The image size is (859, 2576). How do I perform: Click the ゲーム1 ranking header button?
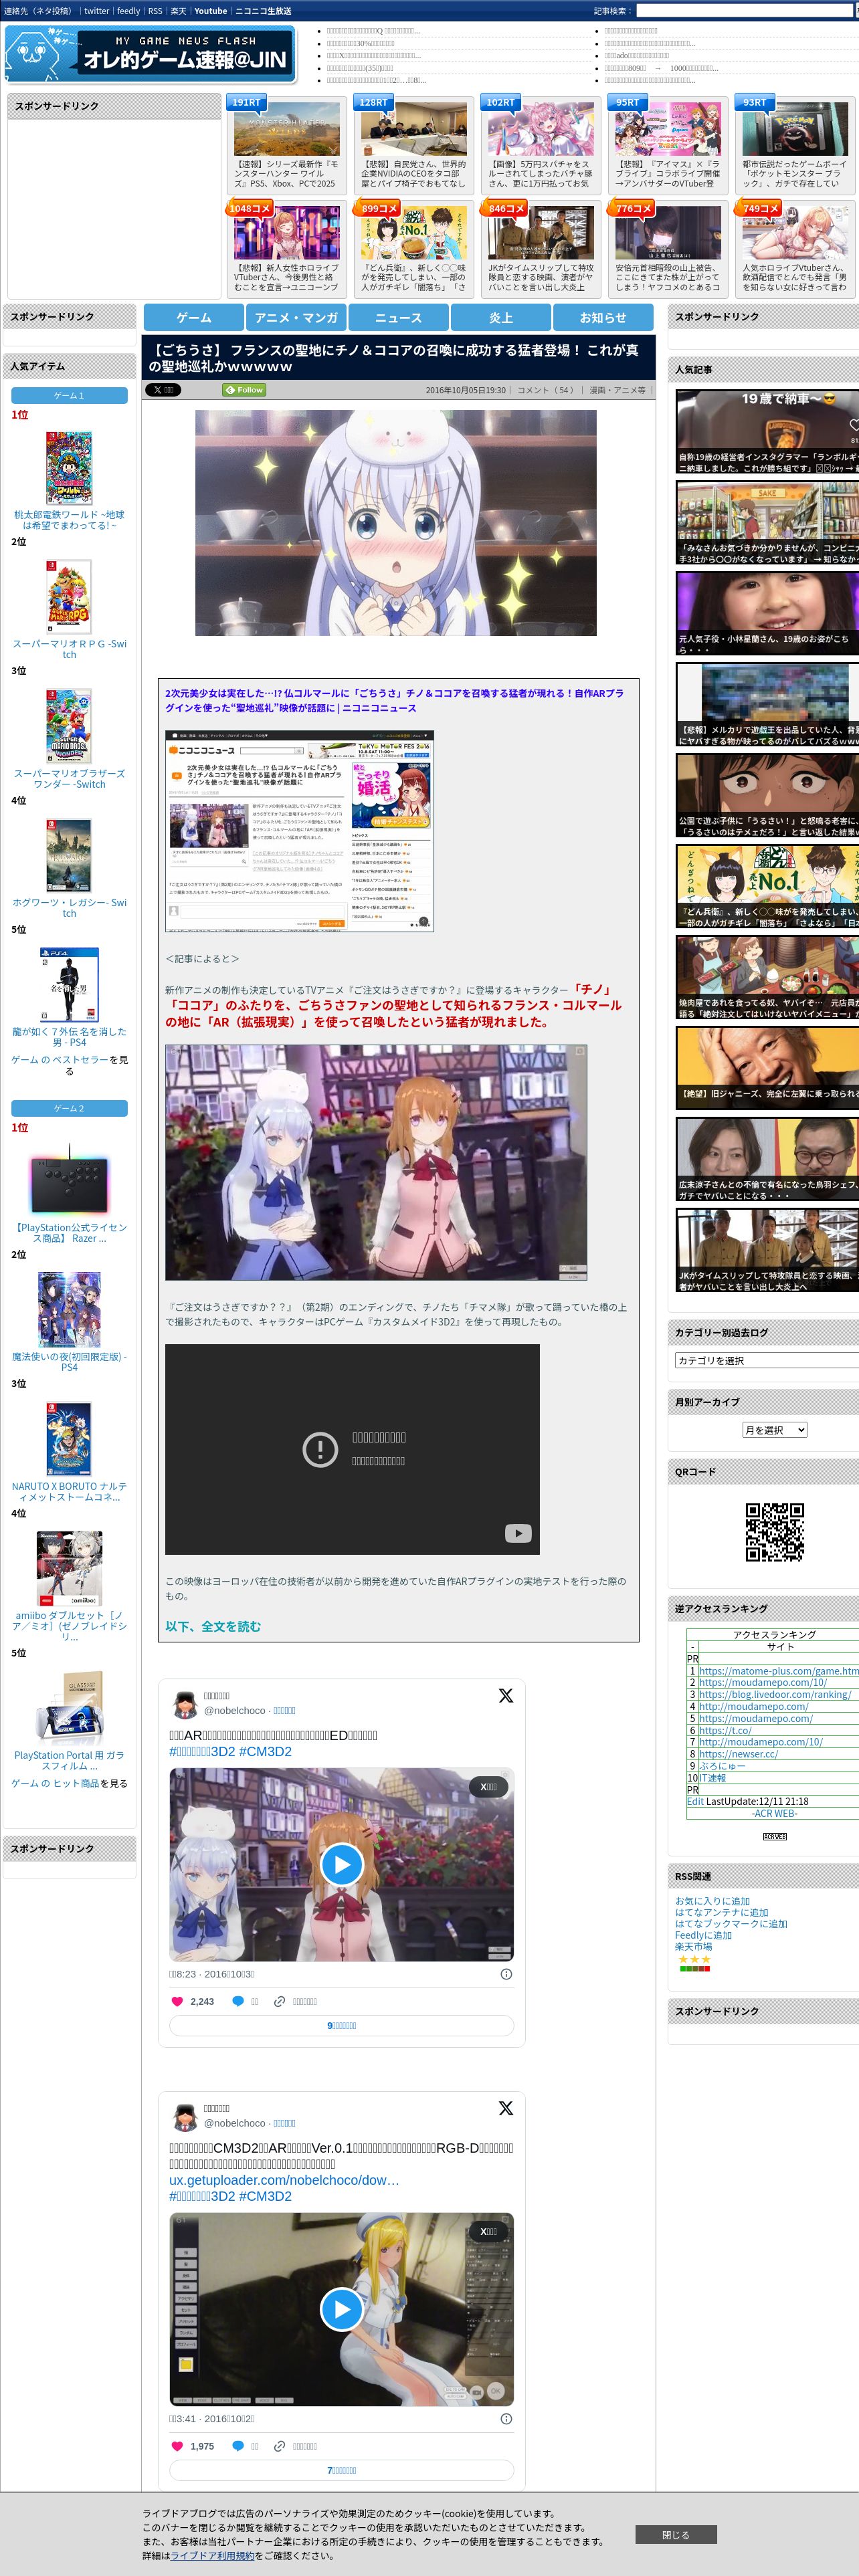(x=69, y=395)
